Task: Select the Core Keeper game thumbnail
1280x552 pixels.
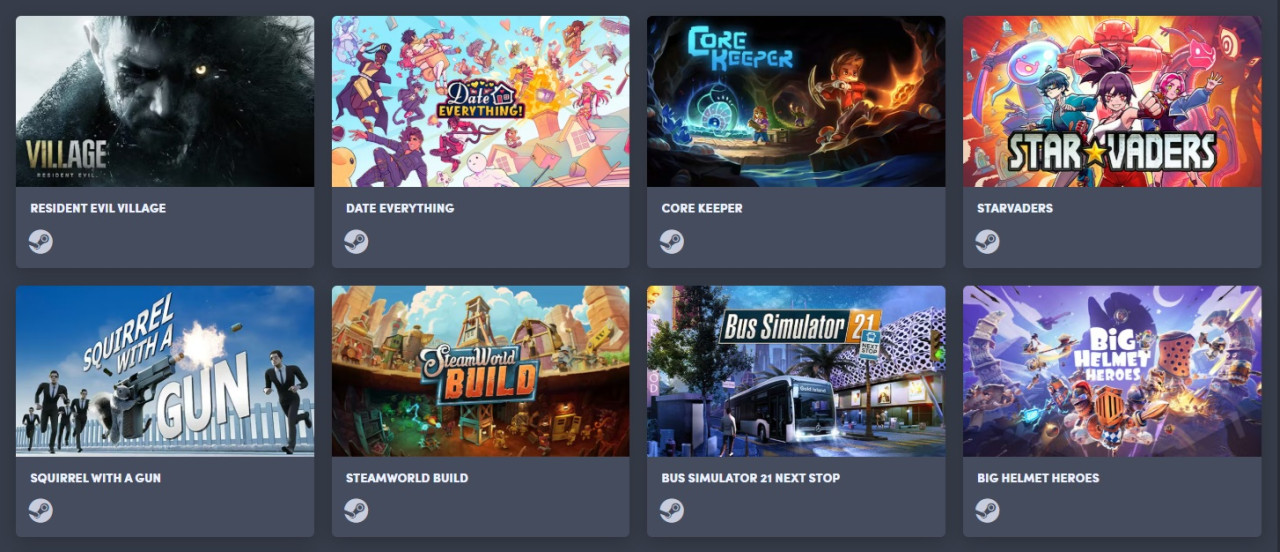Action: tap(796, 101)
